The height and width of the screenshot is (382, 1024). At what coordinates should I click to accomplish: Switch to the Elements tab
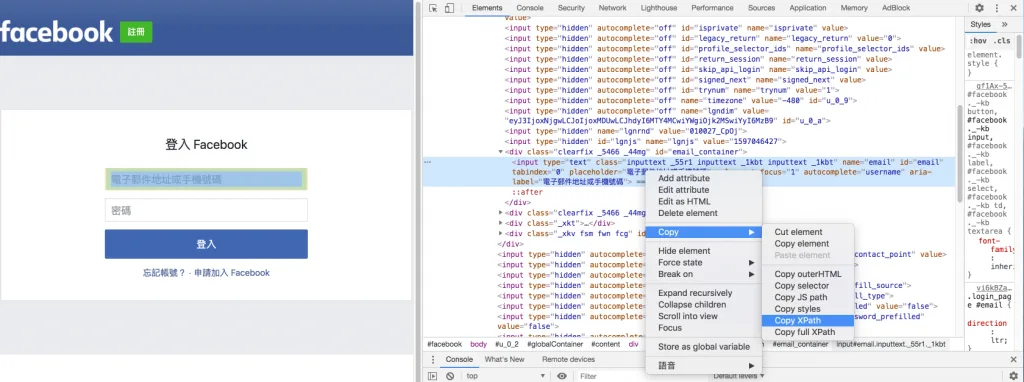point(487,8)
